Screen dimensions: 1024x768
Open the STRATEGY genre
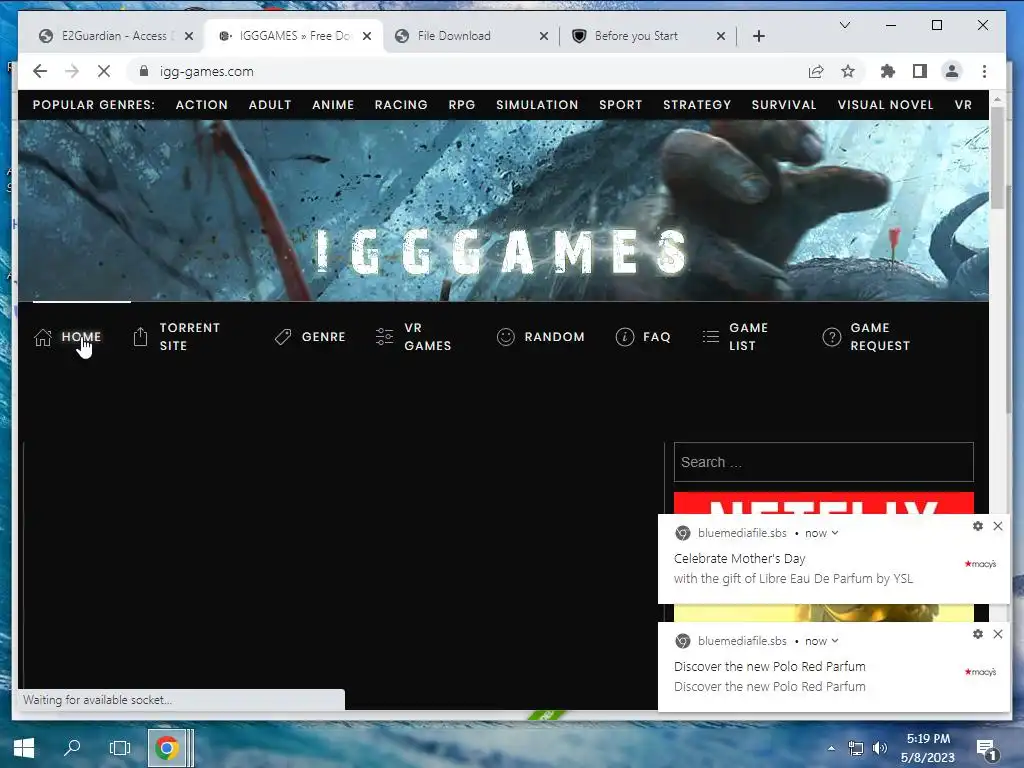697,104
